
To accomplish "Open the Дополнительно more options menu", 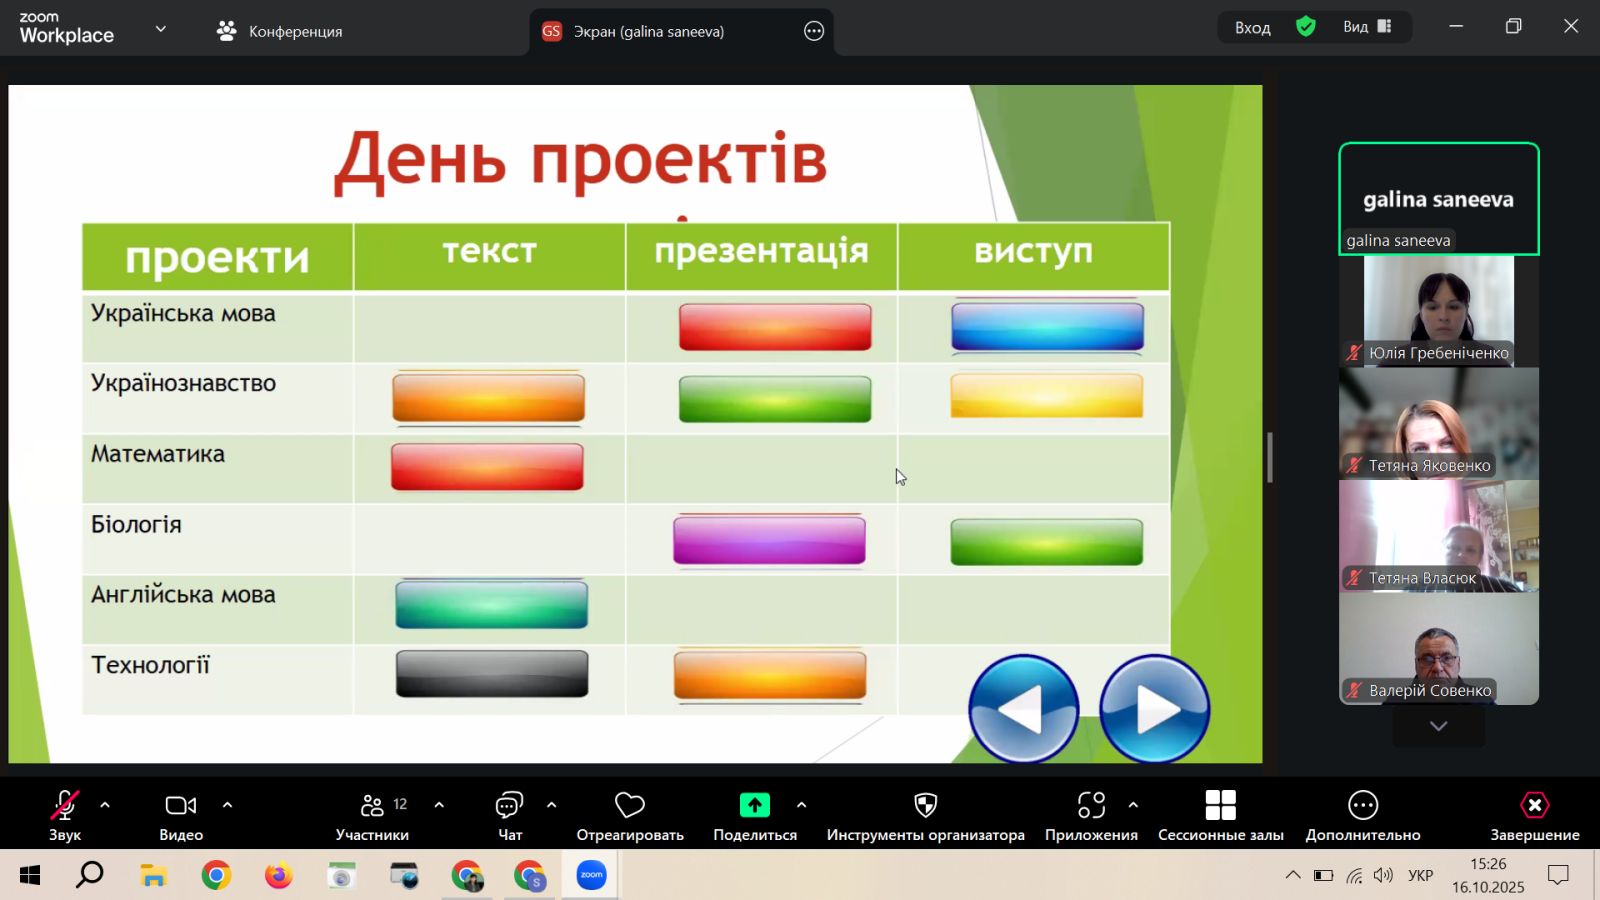I will tap(1362, 807).
